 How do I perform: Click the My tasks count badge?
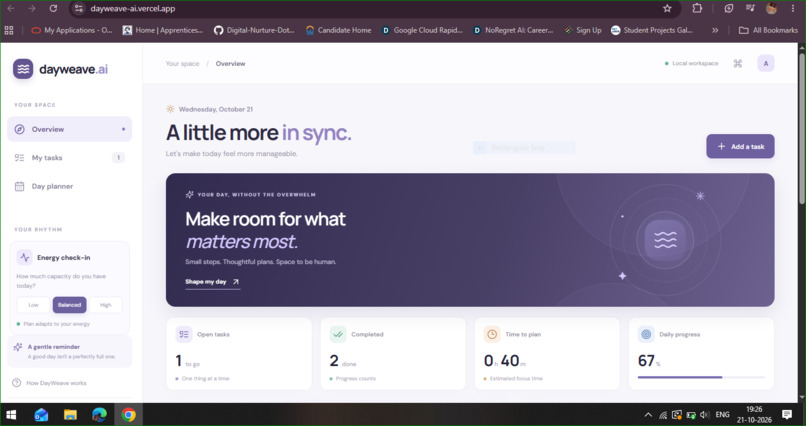point(118,158)
